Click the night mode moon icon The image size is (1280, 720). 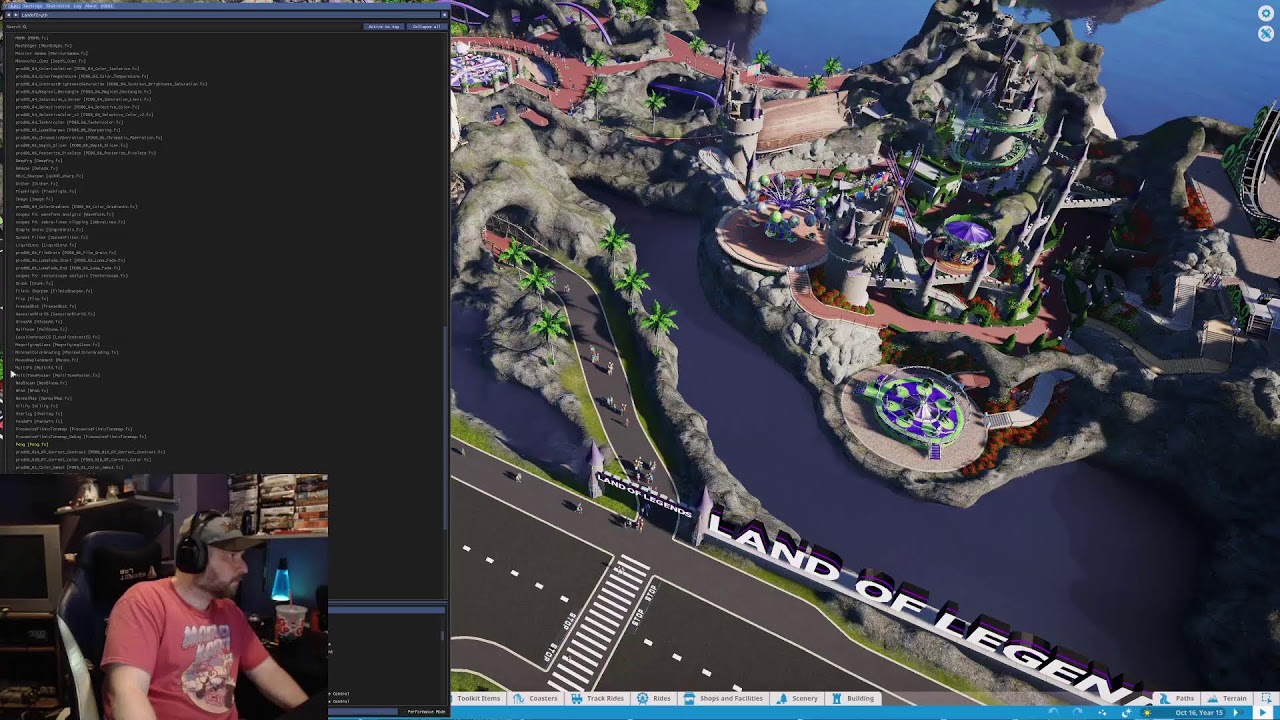pos(1126,712)
